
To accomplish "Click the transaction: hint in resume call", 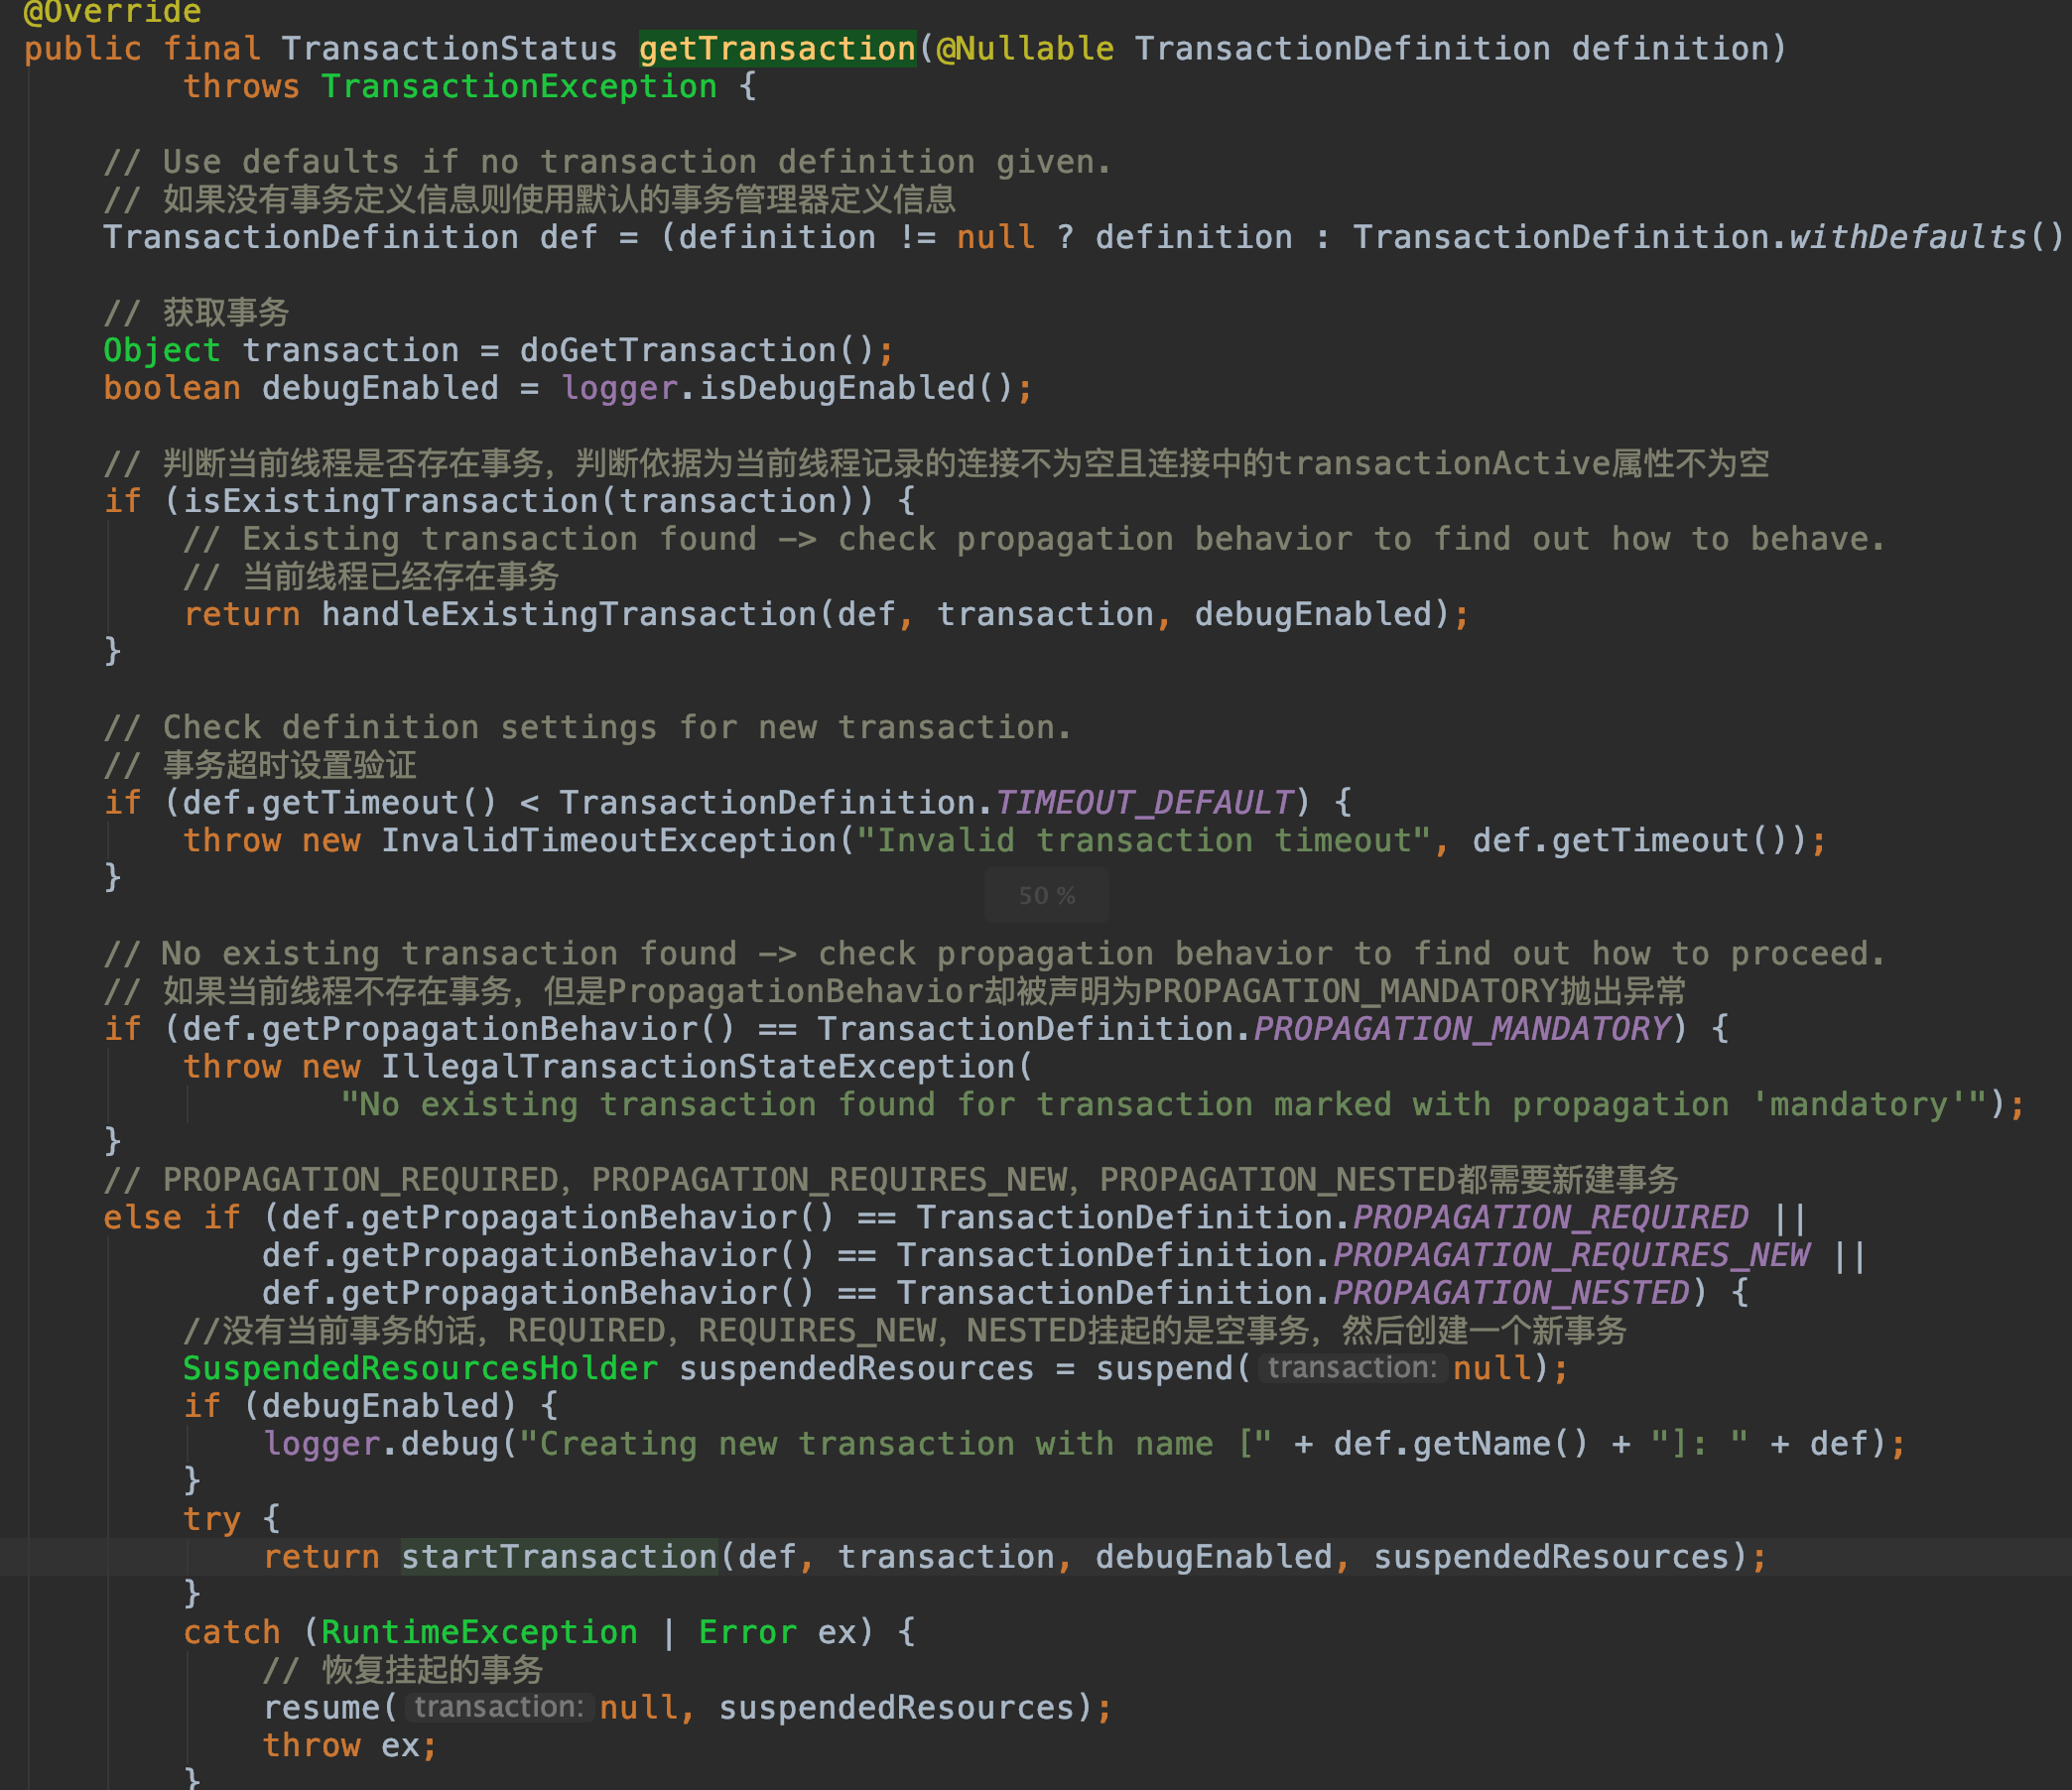I will pos(498,1706).
